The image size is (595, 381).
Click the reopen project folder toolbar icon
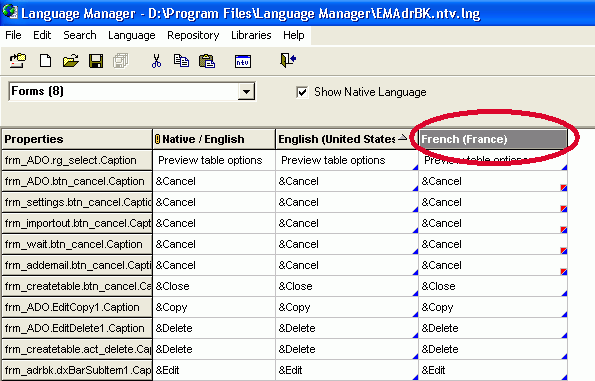pos(18,61)
